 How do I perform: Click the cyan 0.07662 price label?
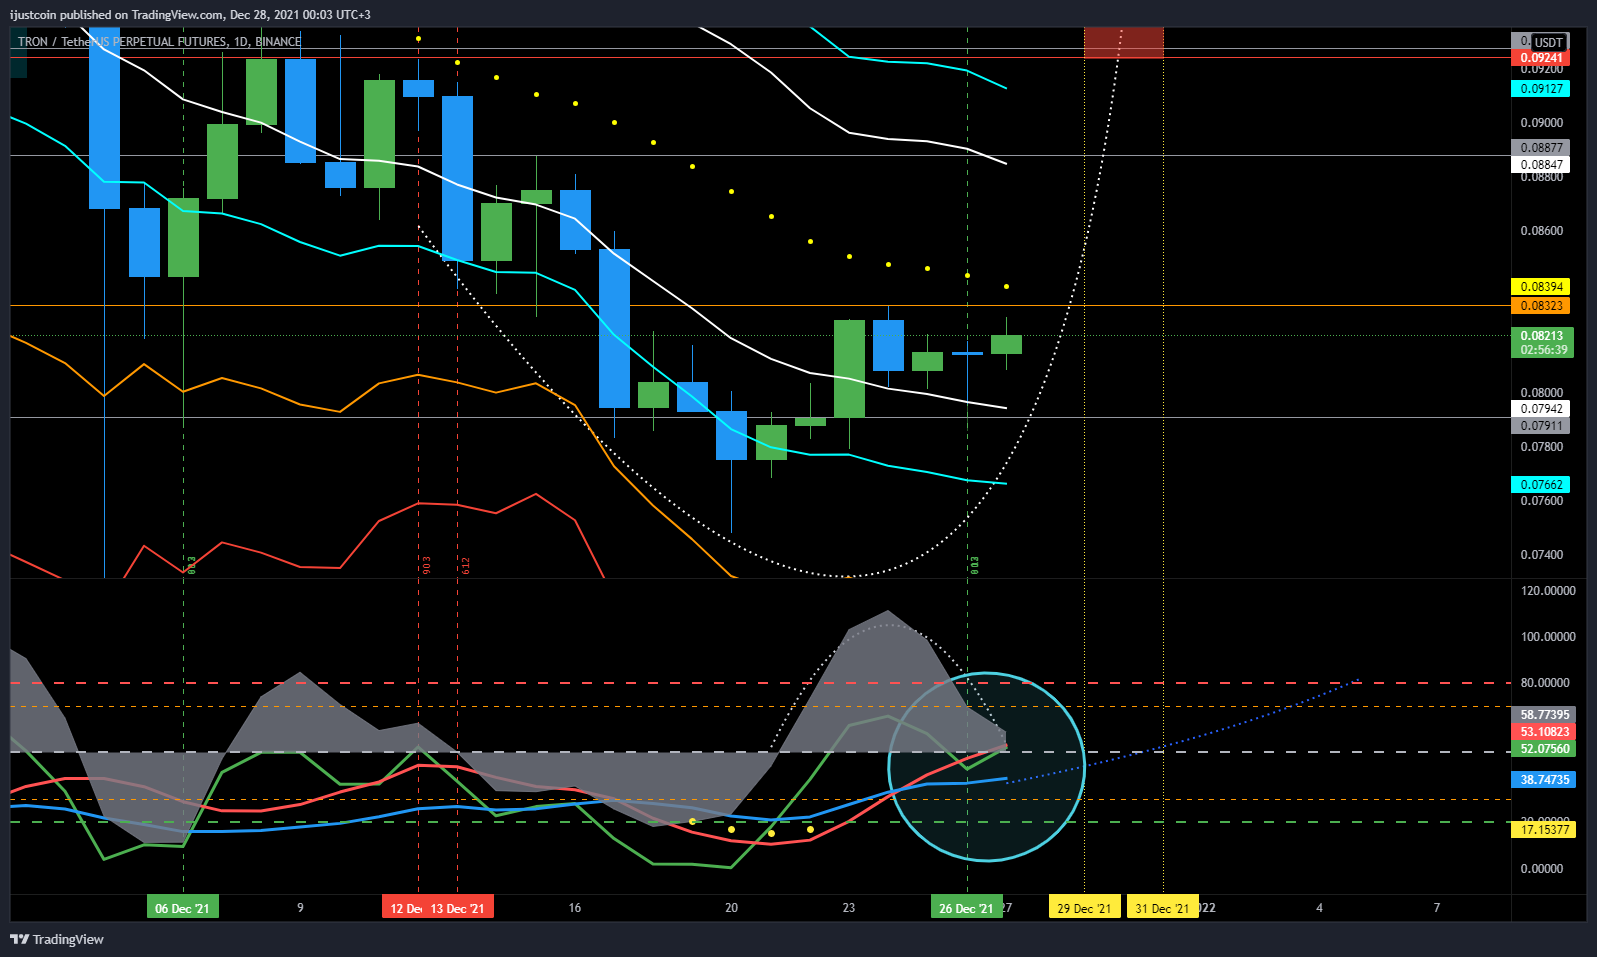coord(1541,485)
